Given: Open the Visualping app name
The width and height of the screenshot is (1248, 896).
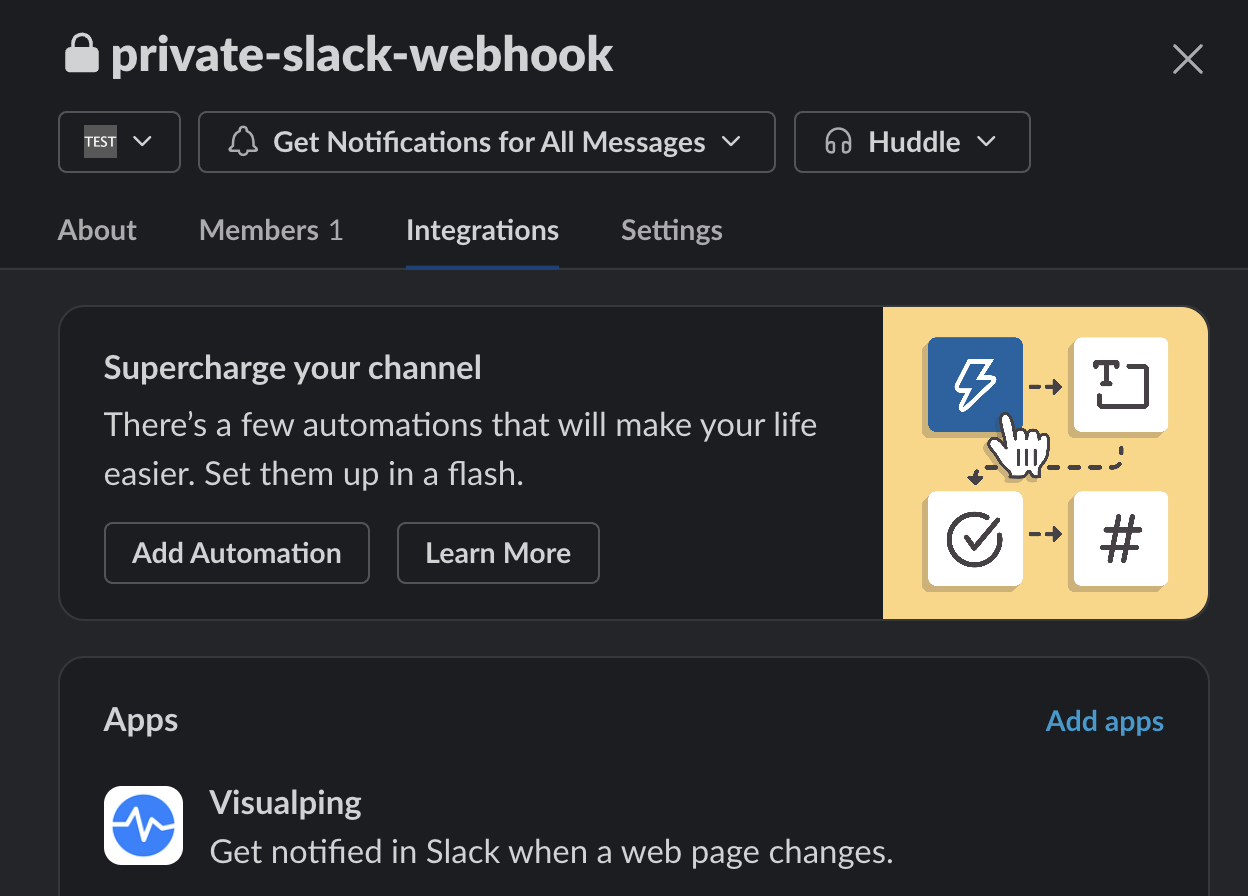Looking at the screenshot, I should [x=286, y=802].
